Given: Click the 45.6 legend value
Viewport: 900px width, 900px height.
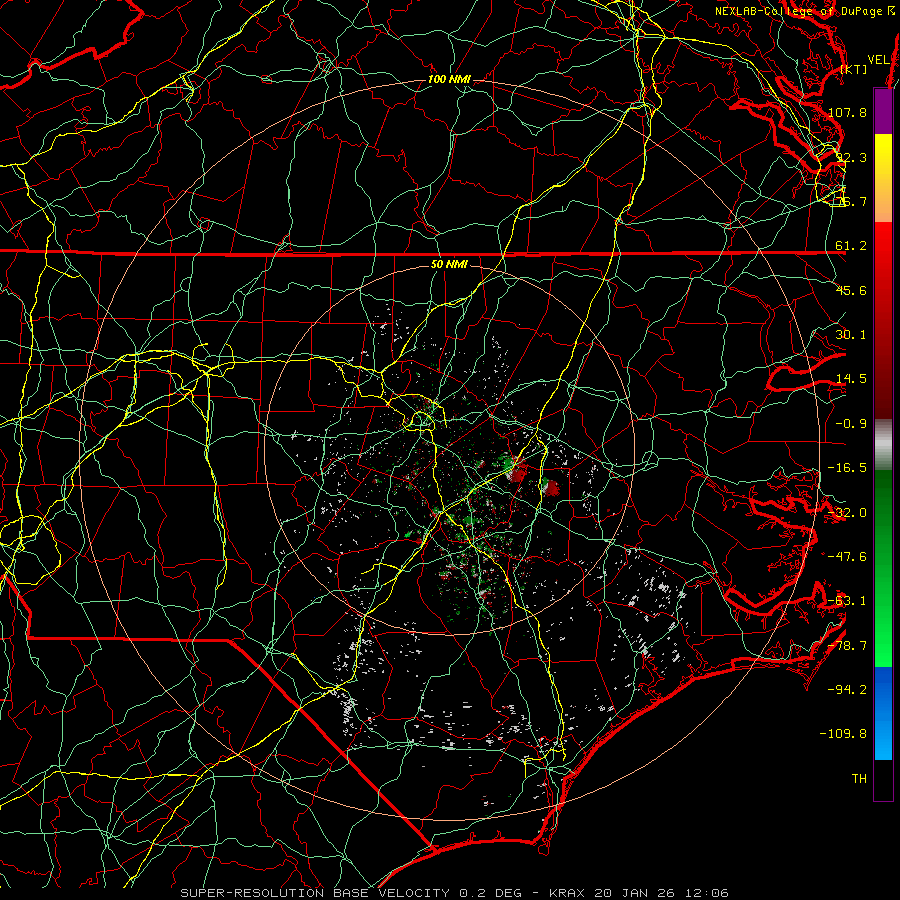Looking at the screenshot, I should 851,290.
